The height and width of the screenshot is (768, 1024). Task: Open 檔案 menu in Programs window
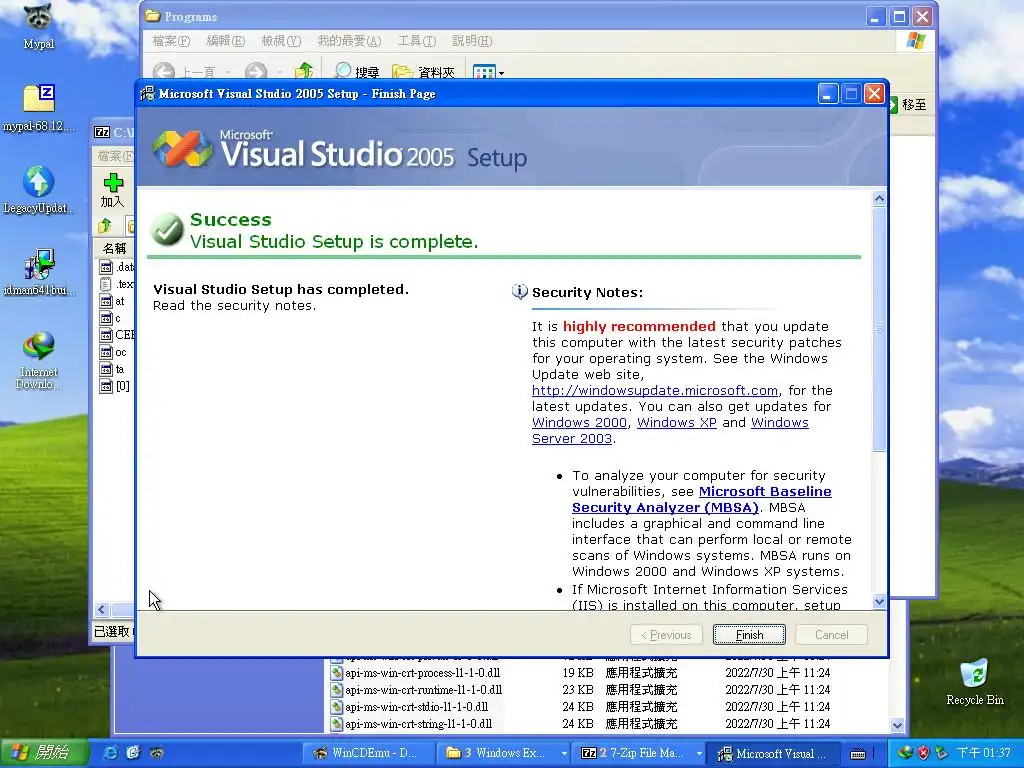pos(170,41)
